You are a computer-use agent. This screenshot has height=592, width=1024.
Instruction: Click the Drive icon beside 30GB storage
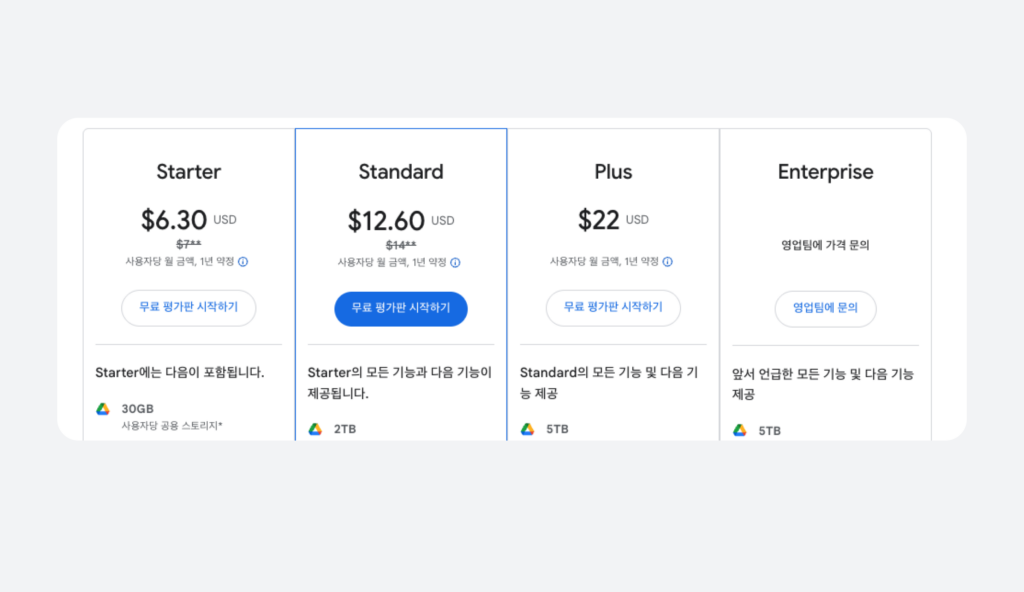(x=103, y=409)
